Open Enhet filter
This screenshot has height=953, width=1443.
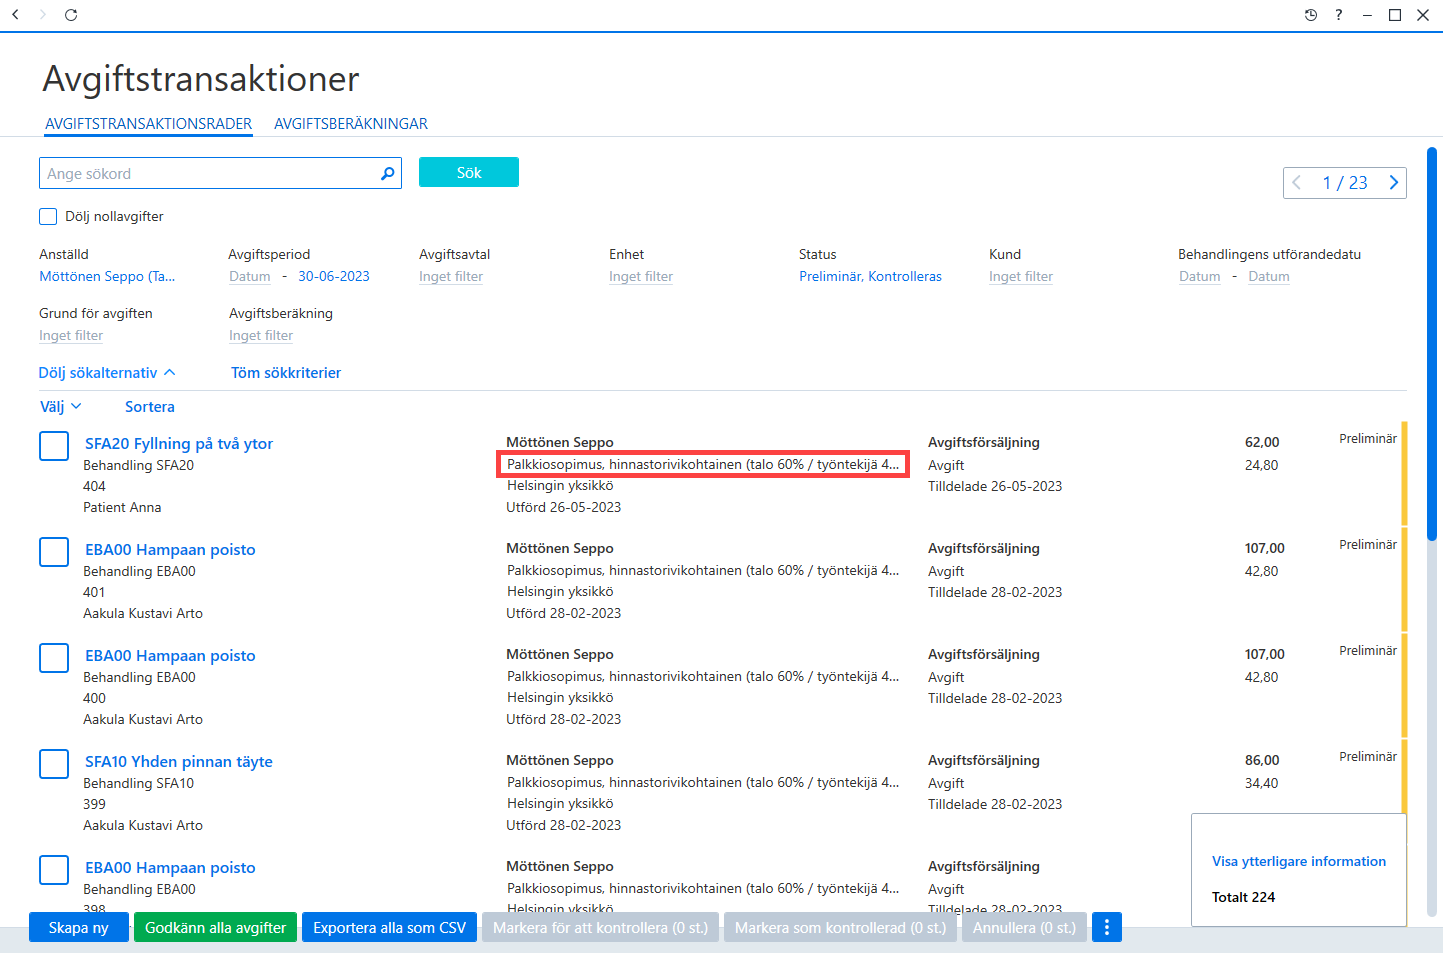point(641,276)
